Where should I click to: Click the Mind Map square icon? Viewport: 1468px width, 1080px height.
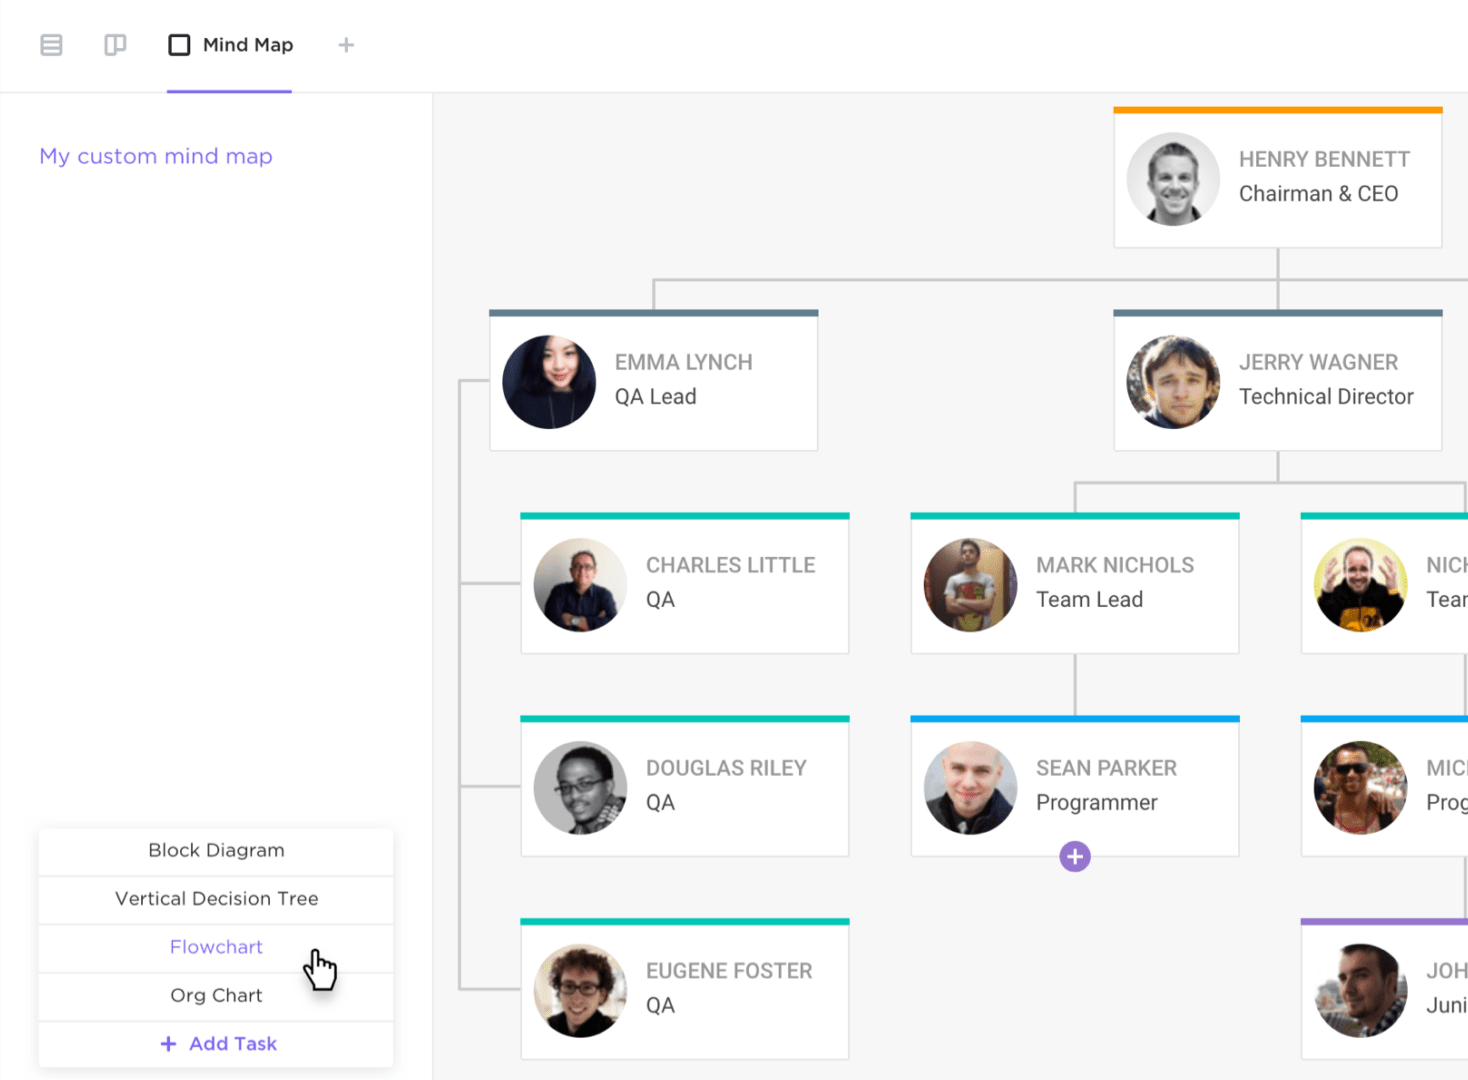click(179, 45)
